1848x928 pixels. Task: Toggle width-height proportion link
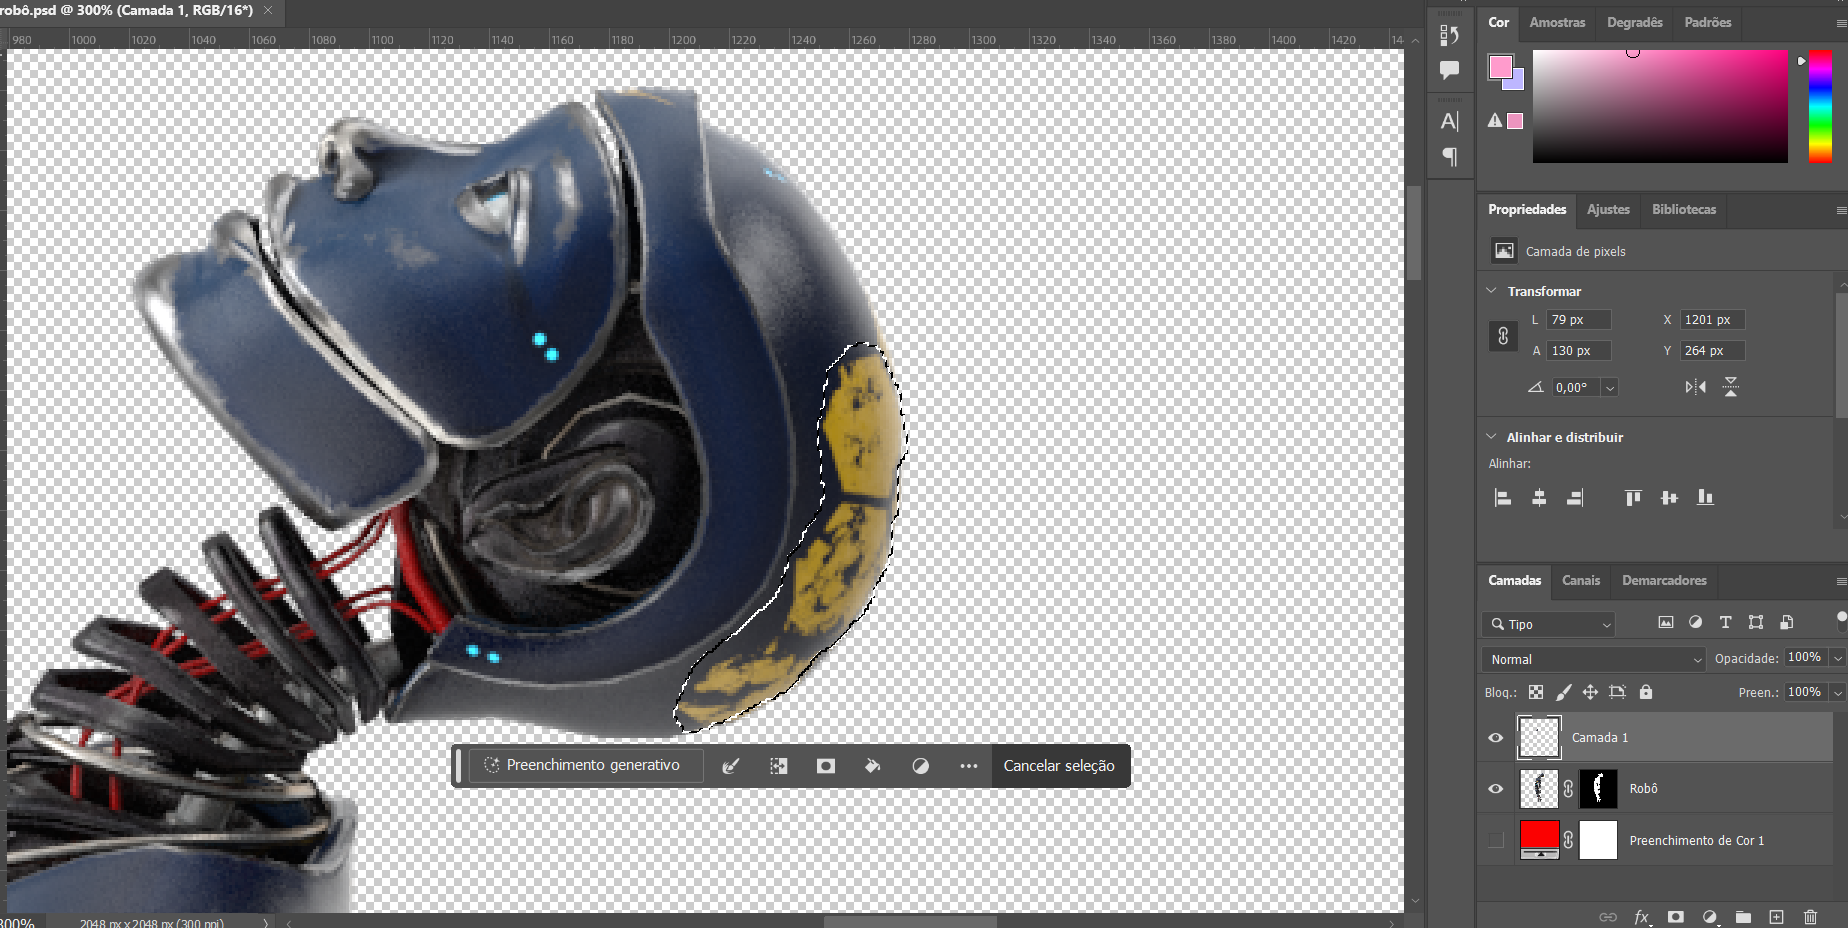coord(1503,336)
